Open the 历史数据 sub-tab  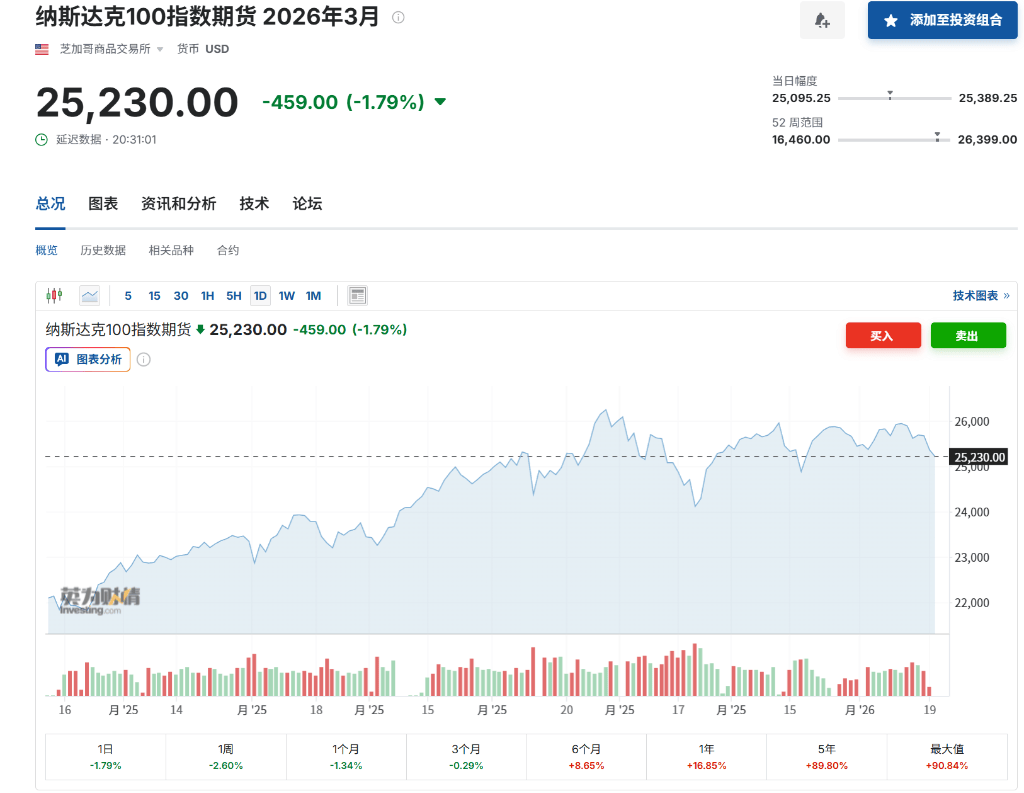coord(103,250)
